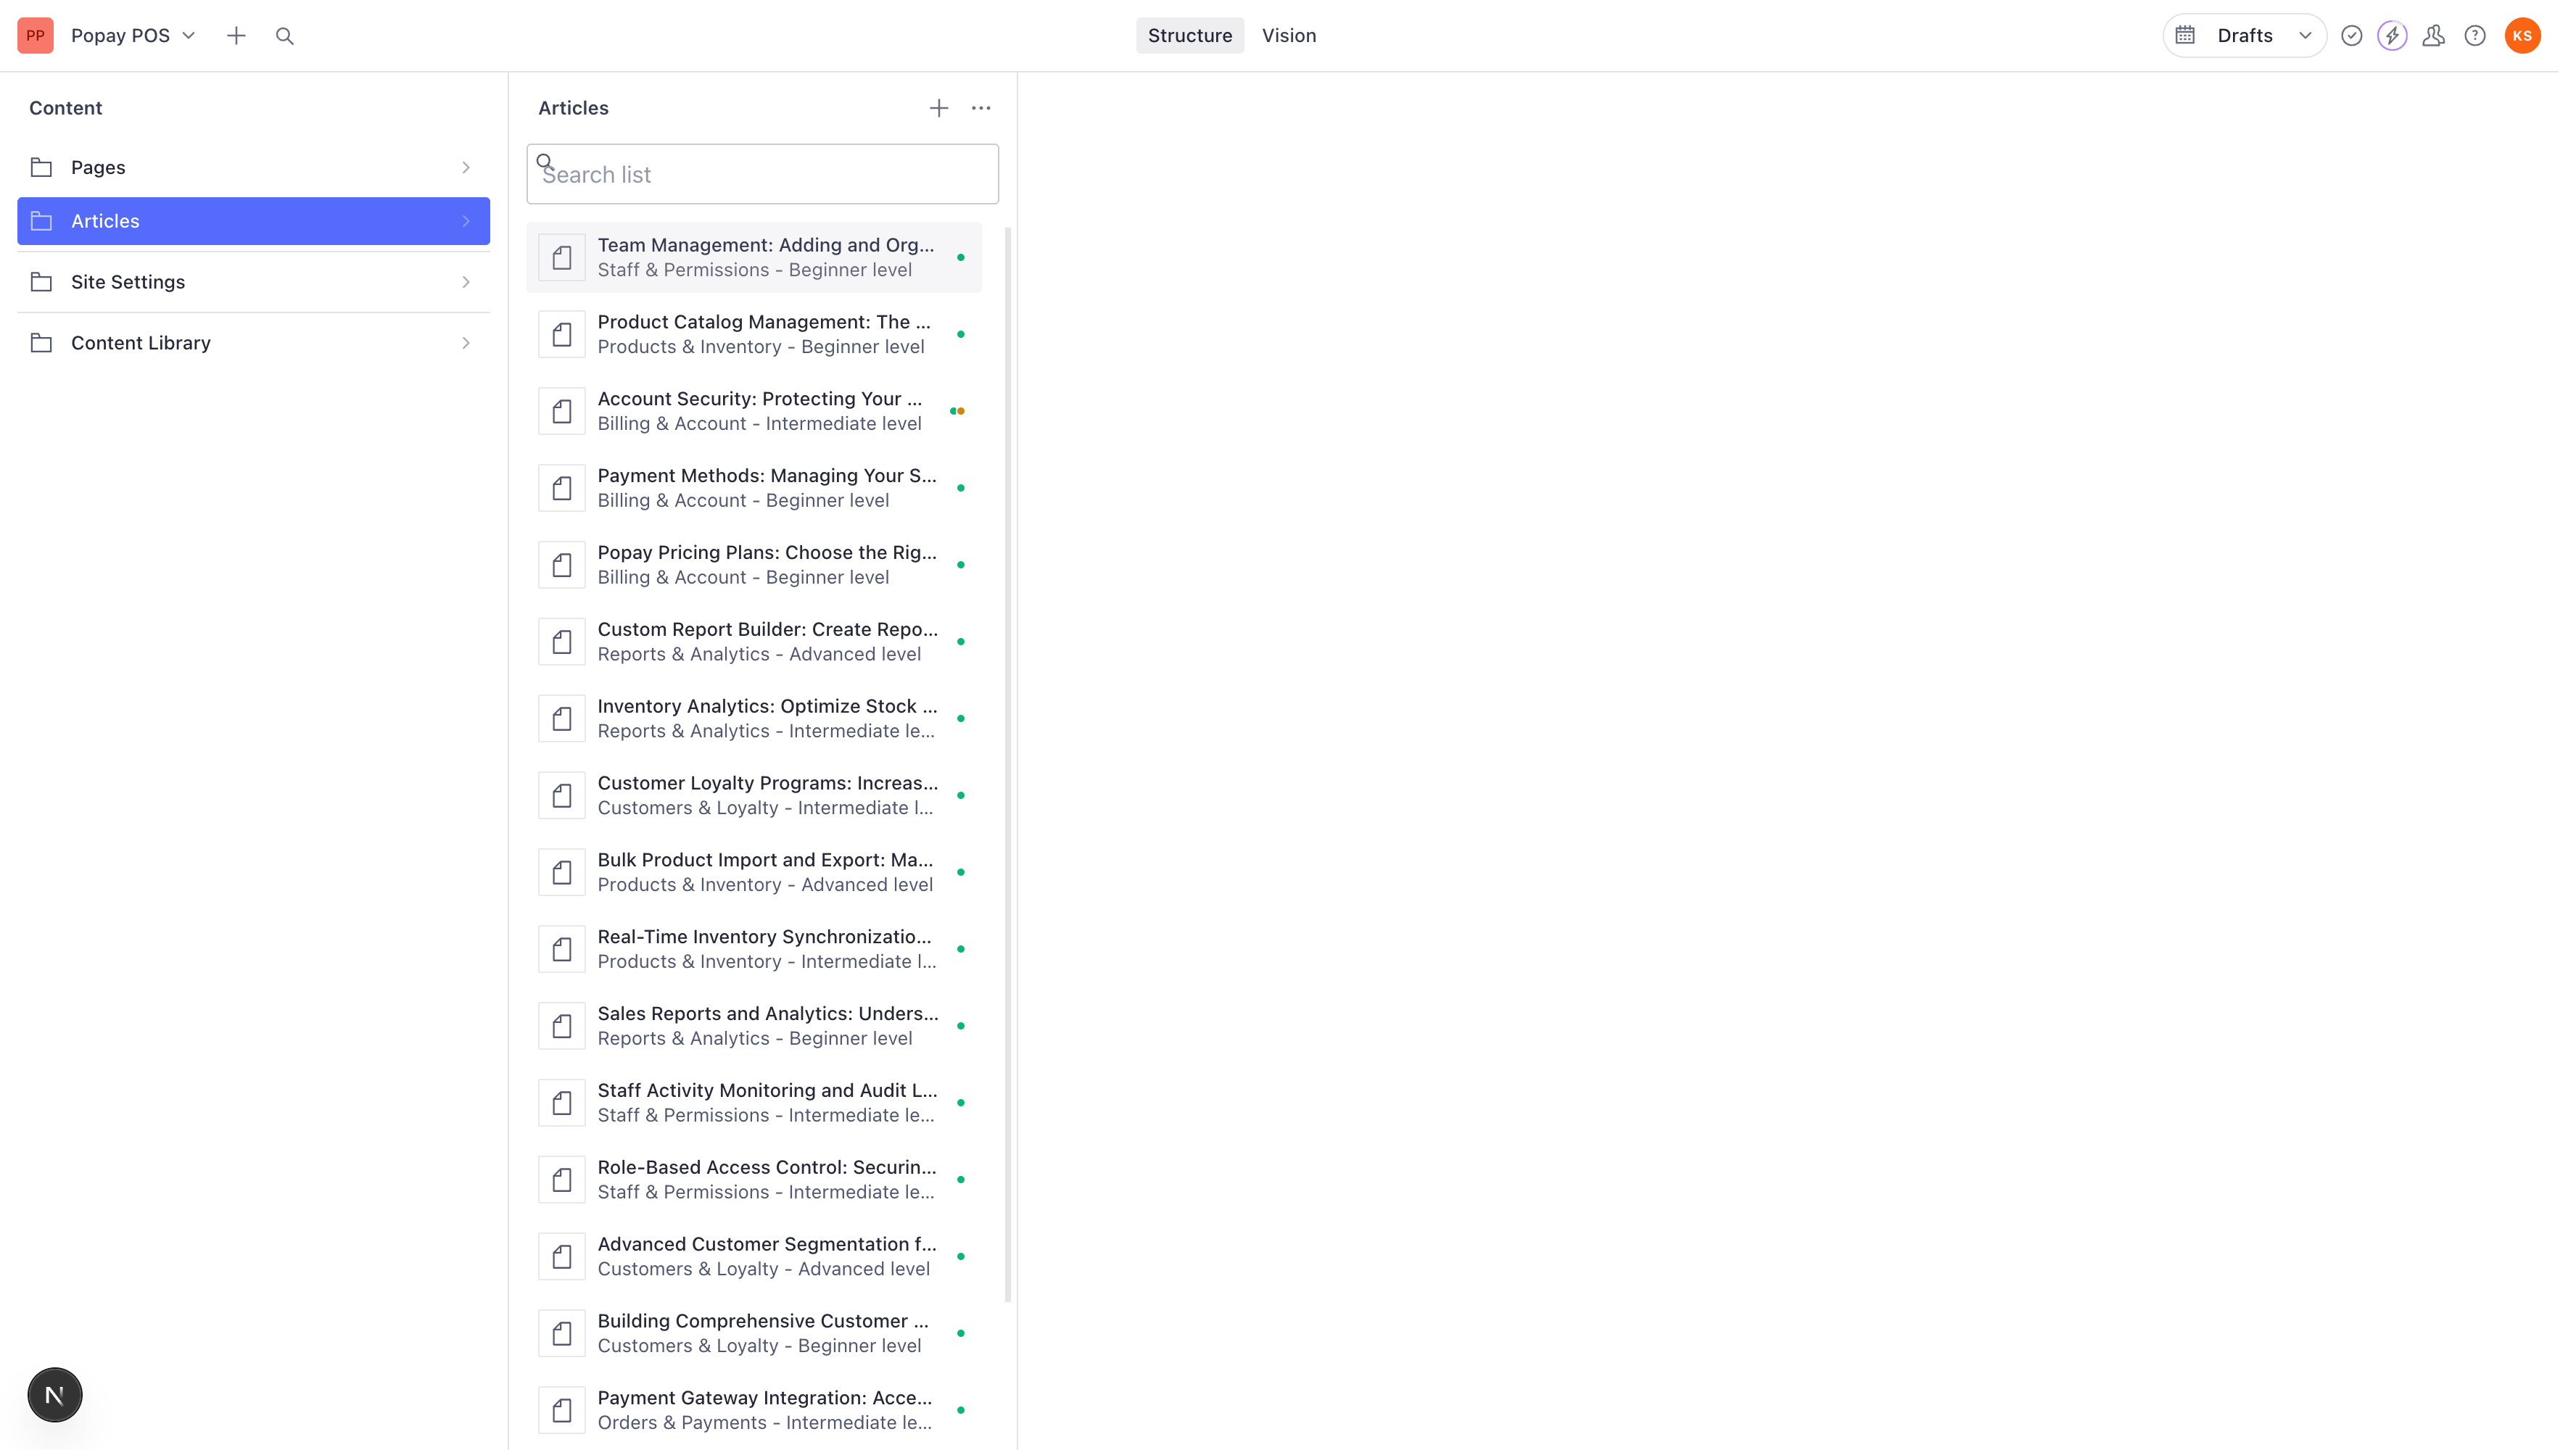This screenshot has height=1450, width=2576.
Task: Open Sales Reports and Analytics article
Action: tap(754, 1027)
